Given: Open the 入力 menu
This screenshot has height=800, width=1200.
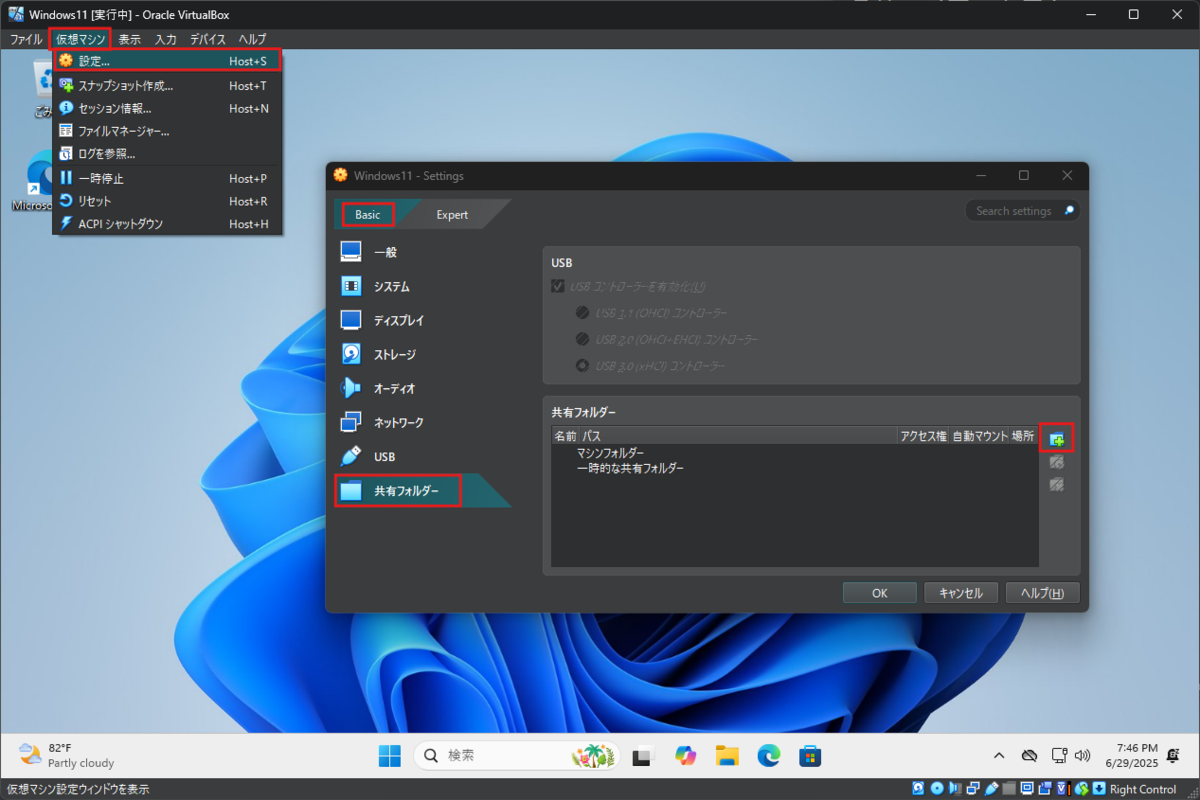Looking at the screenshot, I should 165,39.
